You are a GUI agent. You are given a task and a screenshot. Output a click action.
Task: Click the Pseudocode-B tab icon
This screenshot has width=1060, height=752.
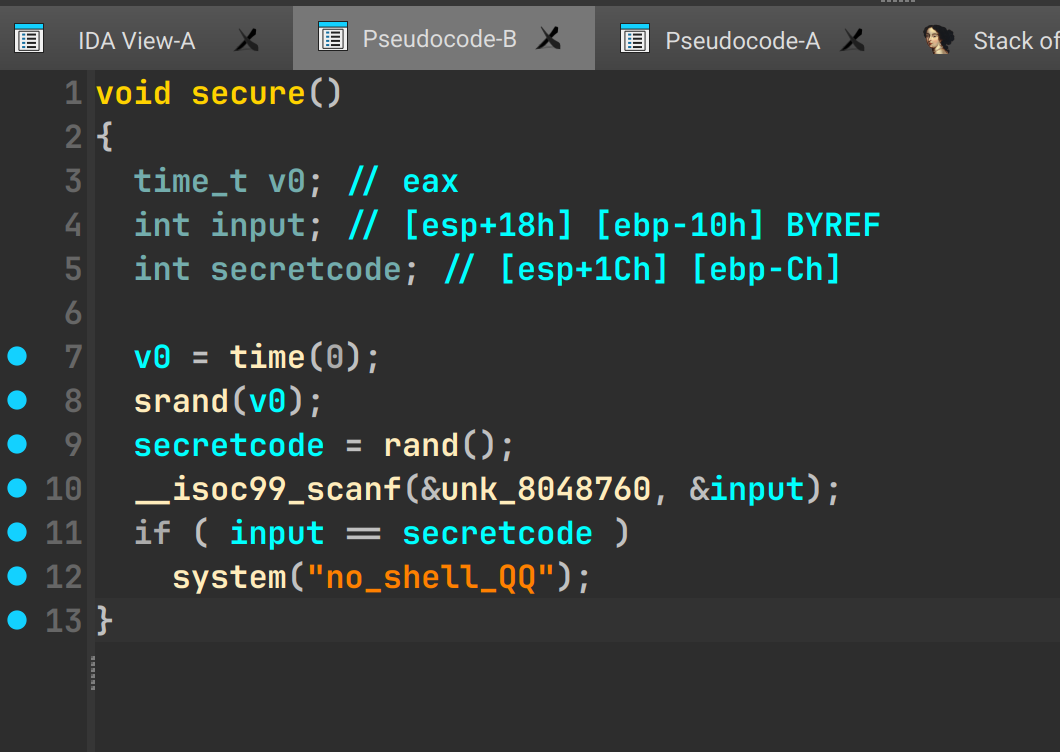click(x=332, y=38)
